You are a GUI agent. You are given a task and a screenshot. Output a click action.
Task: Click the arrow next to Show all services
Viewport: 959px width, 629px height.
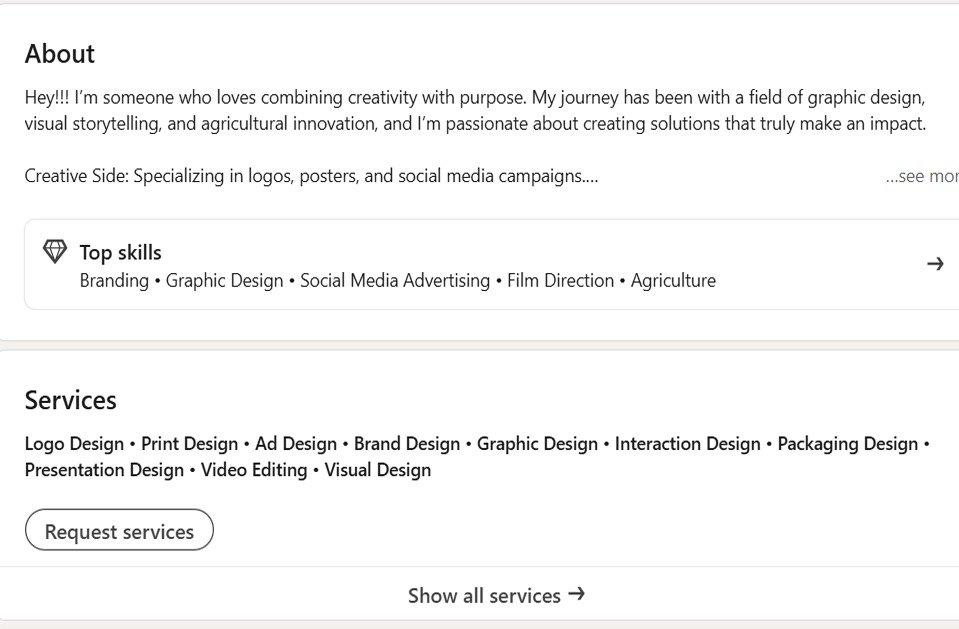576,594
